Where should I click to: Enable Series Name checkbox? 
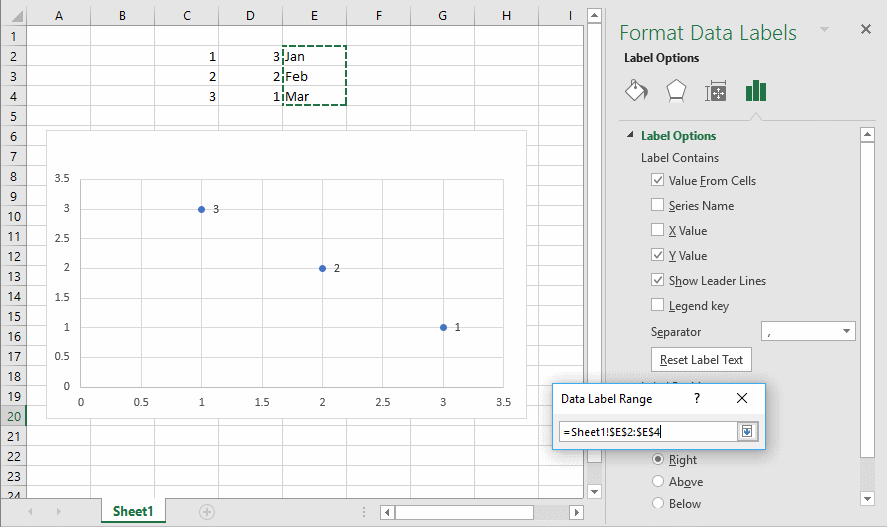[x=657, y=205]
